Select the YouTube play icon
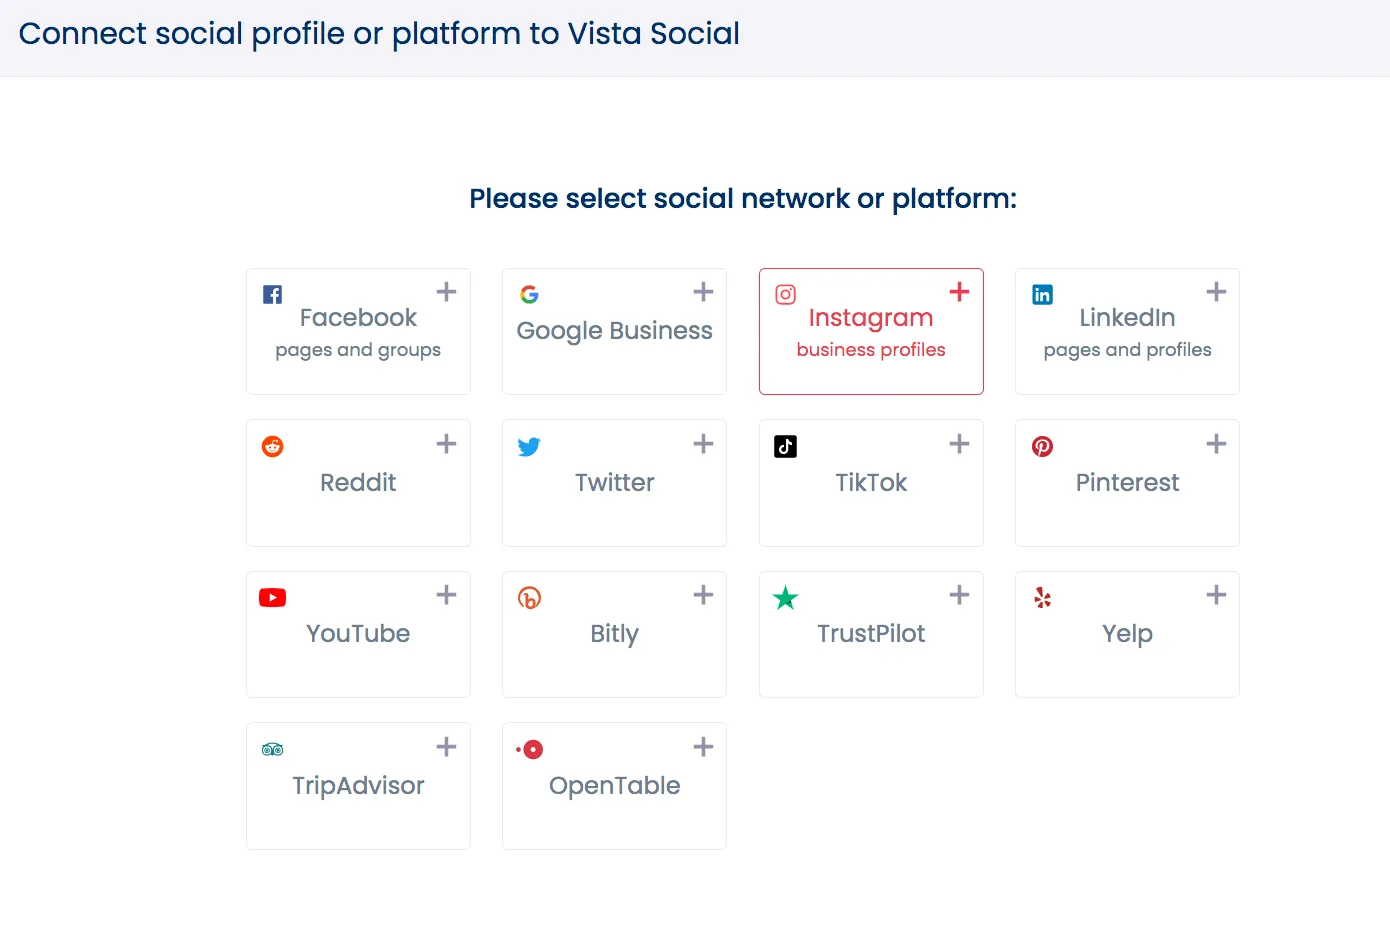This screenshot has height=948, width=1390. 272,597
